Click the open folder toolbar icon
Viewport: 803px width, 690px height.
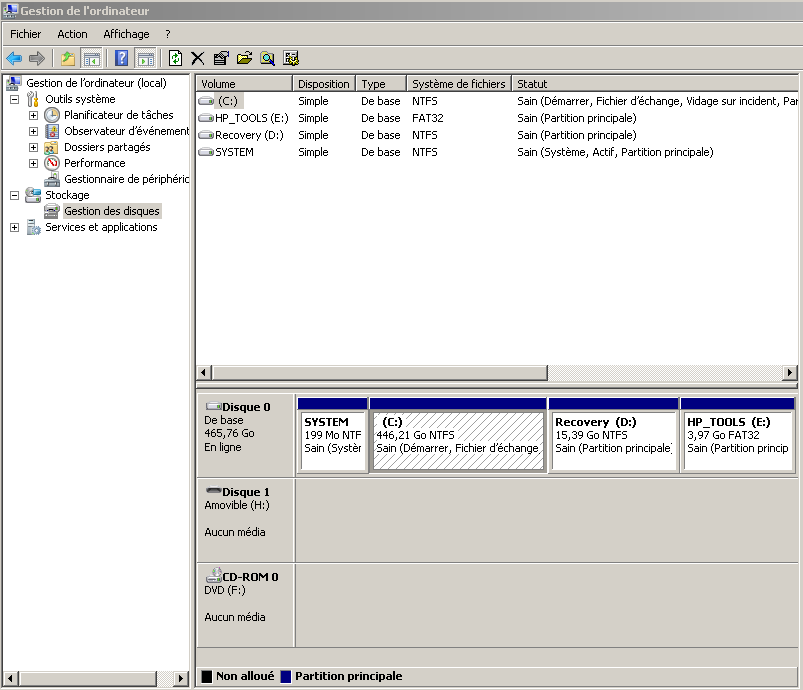coord(244,58)
